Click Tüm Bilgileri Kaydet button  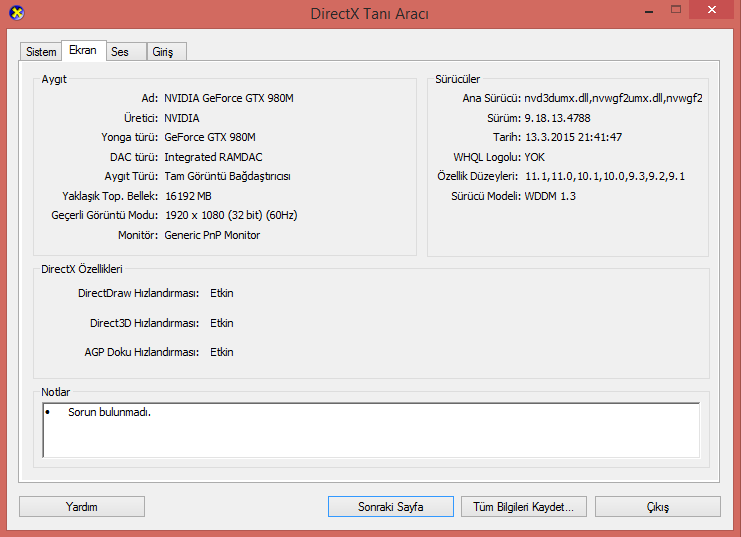(x=524, y=507)
